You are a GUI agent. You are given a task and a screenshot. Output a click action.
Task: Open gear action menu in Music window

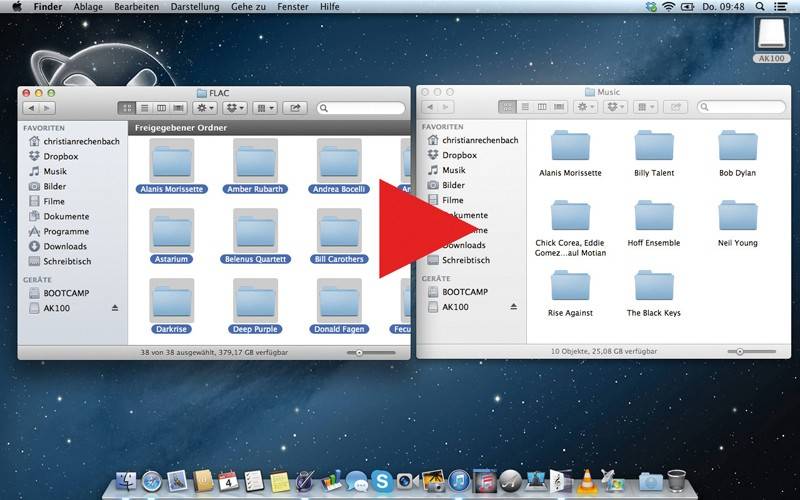point(586,107)
